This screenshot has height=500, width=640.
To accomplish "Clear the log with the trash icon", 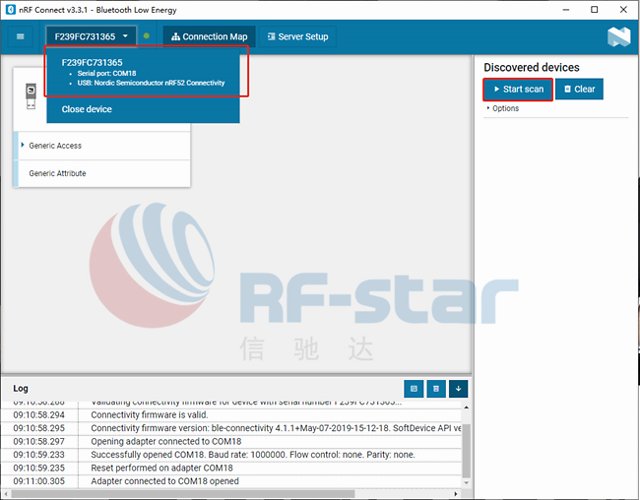I will coord(436,389).
